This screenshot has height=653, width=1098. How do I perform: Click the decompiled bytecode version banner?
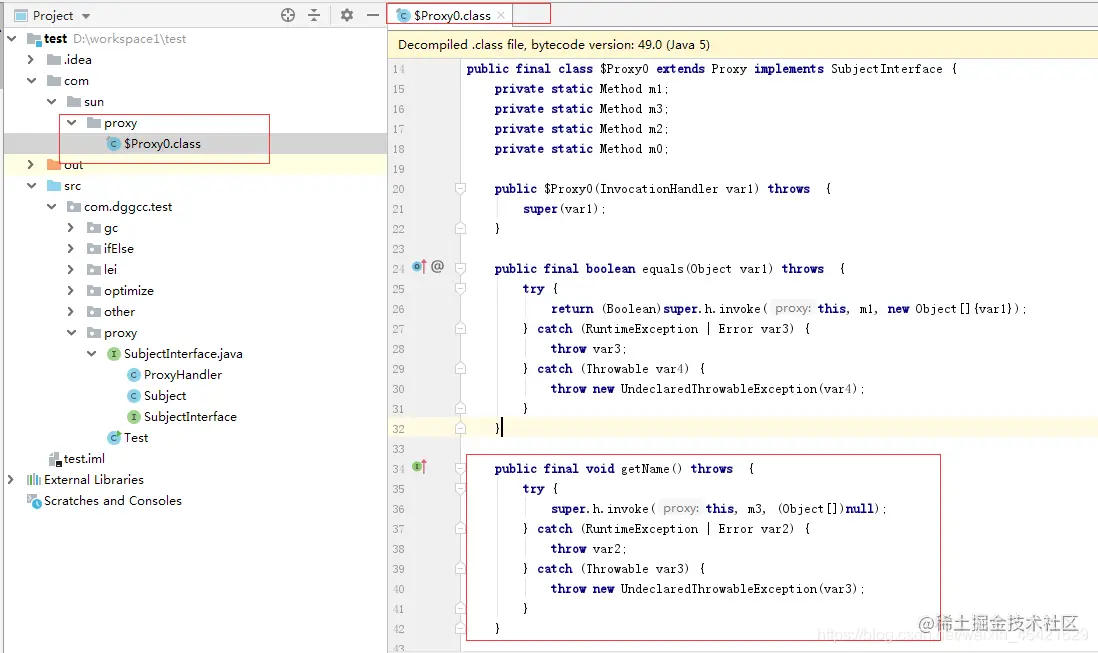click(742, 45)
